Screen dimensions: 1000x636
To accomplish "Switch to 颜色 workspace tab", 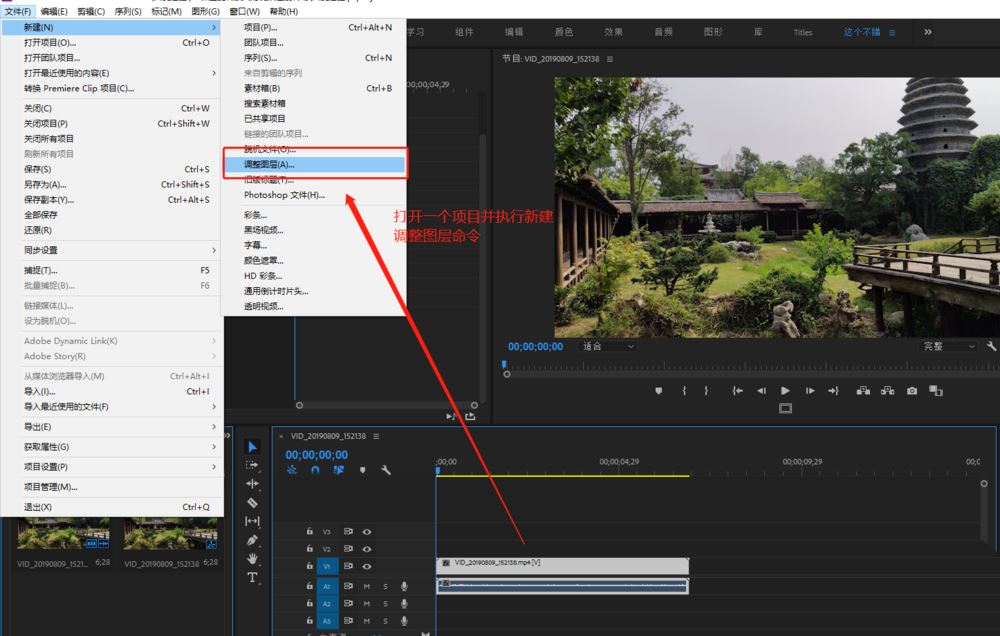I will pos(564,32).
